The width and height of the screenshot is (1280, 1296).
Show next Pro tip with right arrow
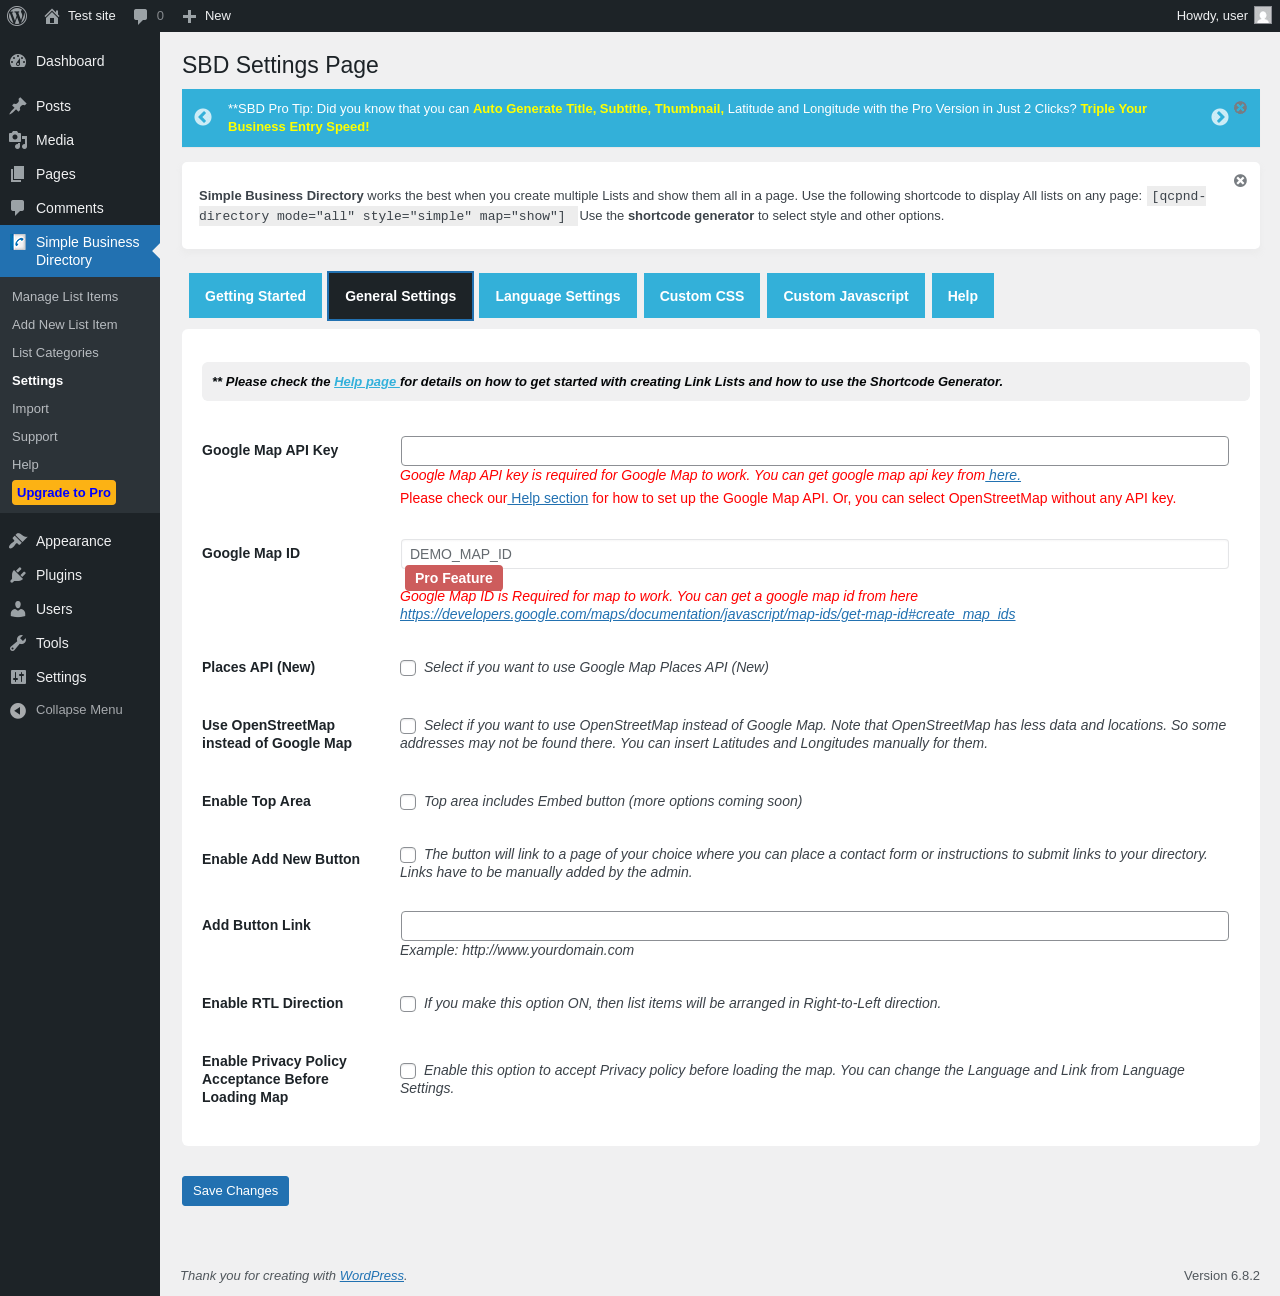click(1220, 117)
